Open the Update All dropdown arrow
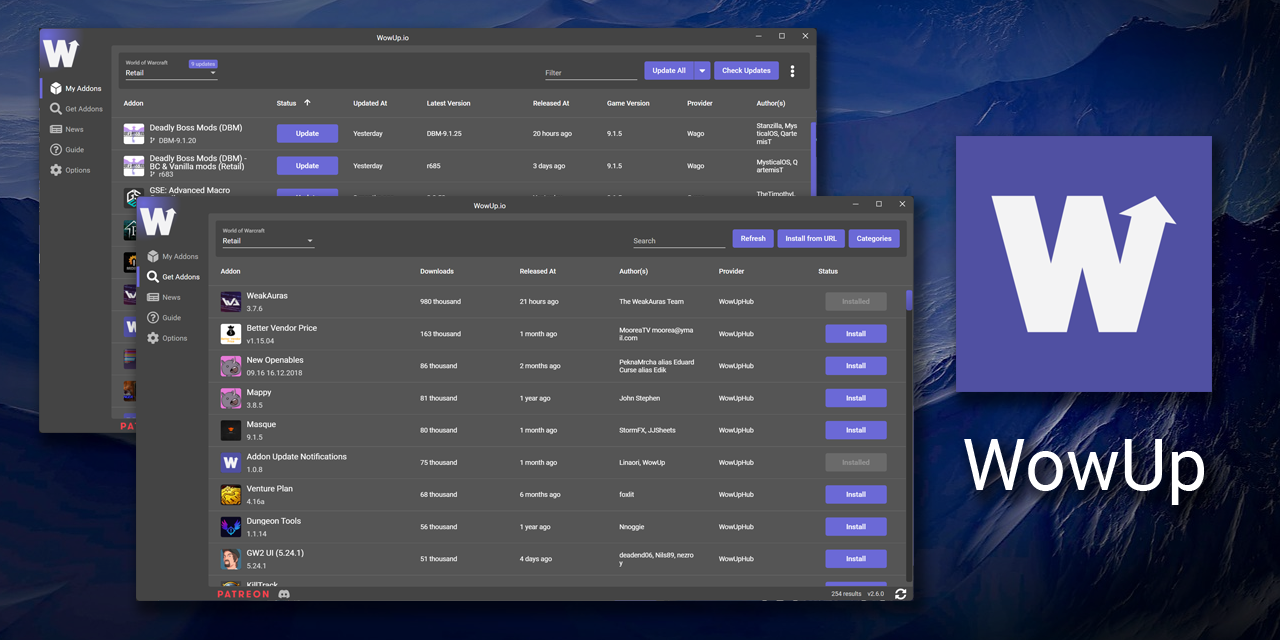1280x640 pixels. [x=702, y=71]
